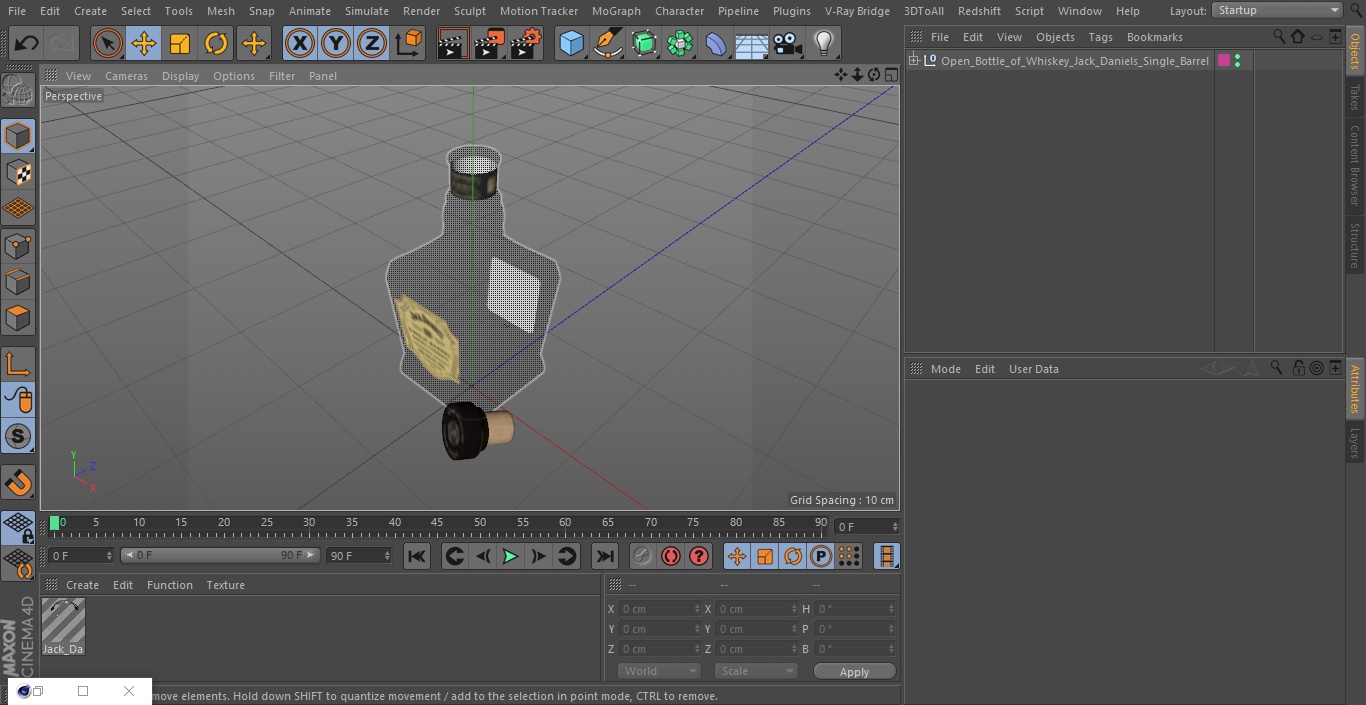Play animation forward
Viewport: 1366px width, 705px height.
tap(510, 556)
